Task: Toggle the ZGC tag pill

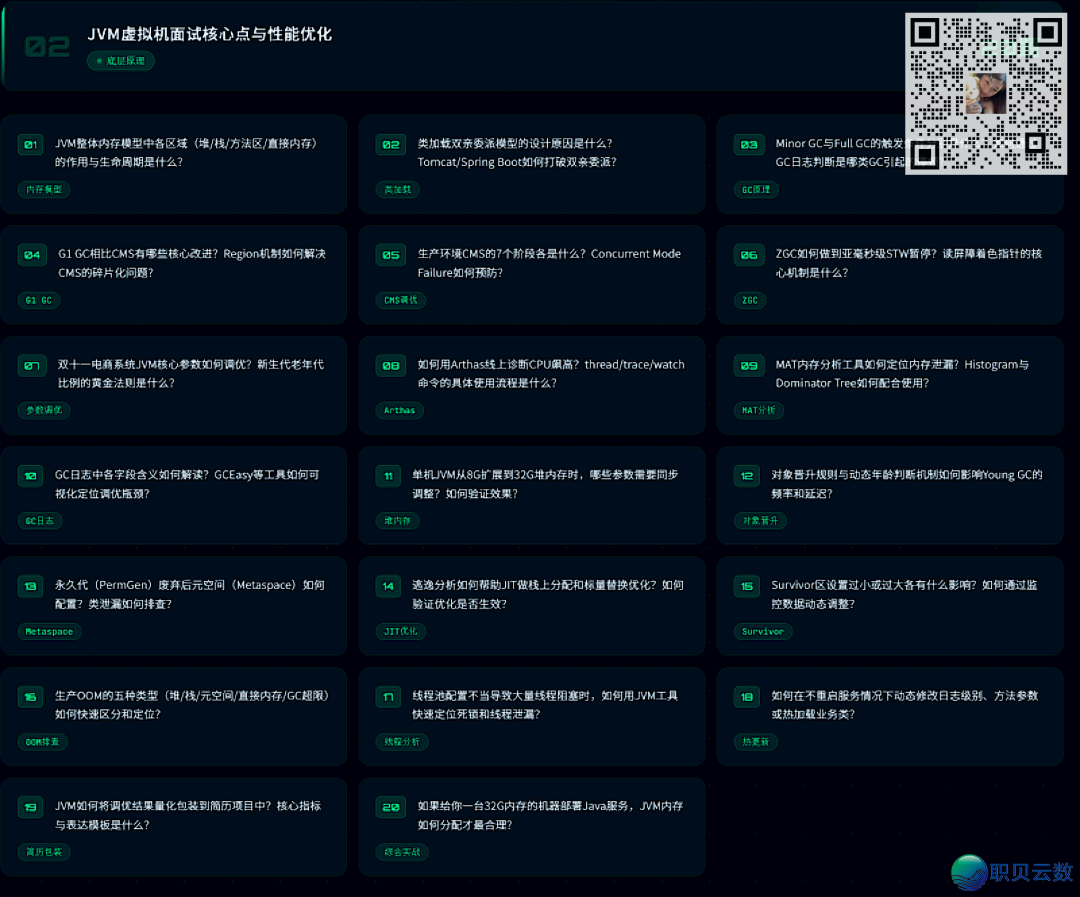Action: 749,300
